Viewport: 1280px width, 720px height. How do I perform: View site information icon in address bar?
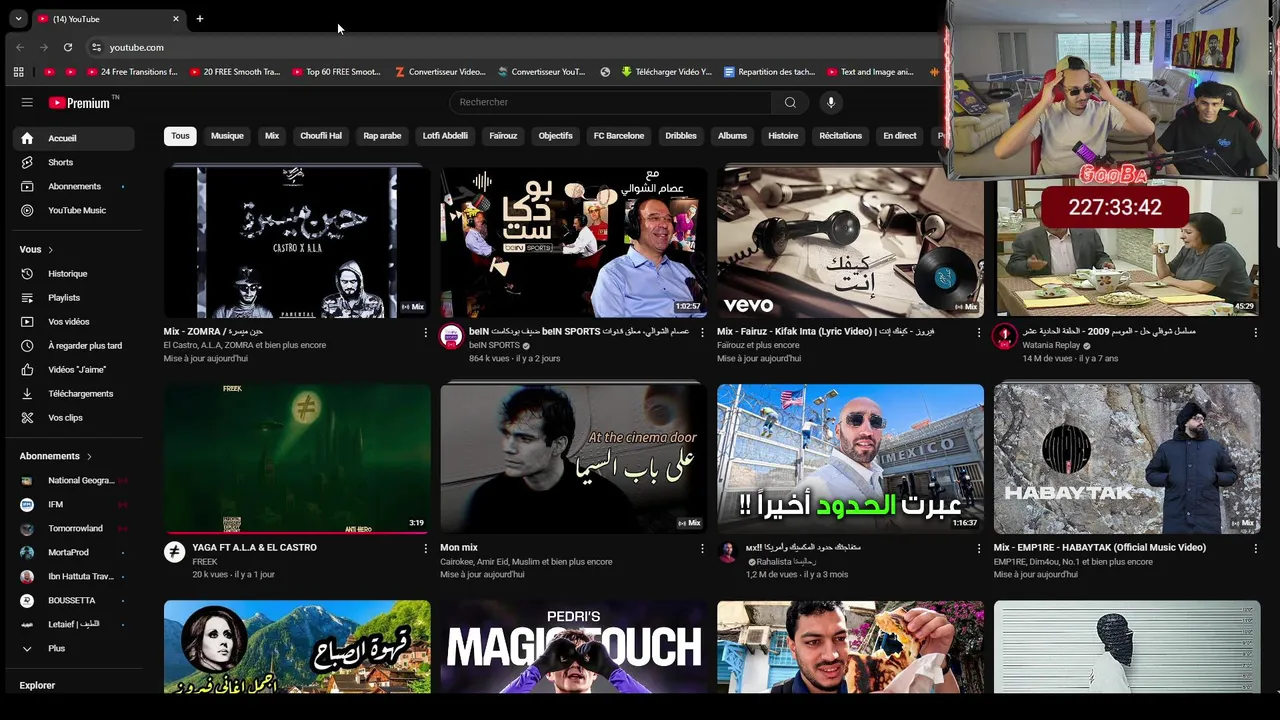coord(96,47)
